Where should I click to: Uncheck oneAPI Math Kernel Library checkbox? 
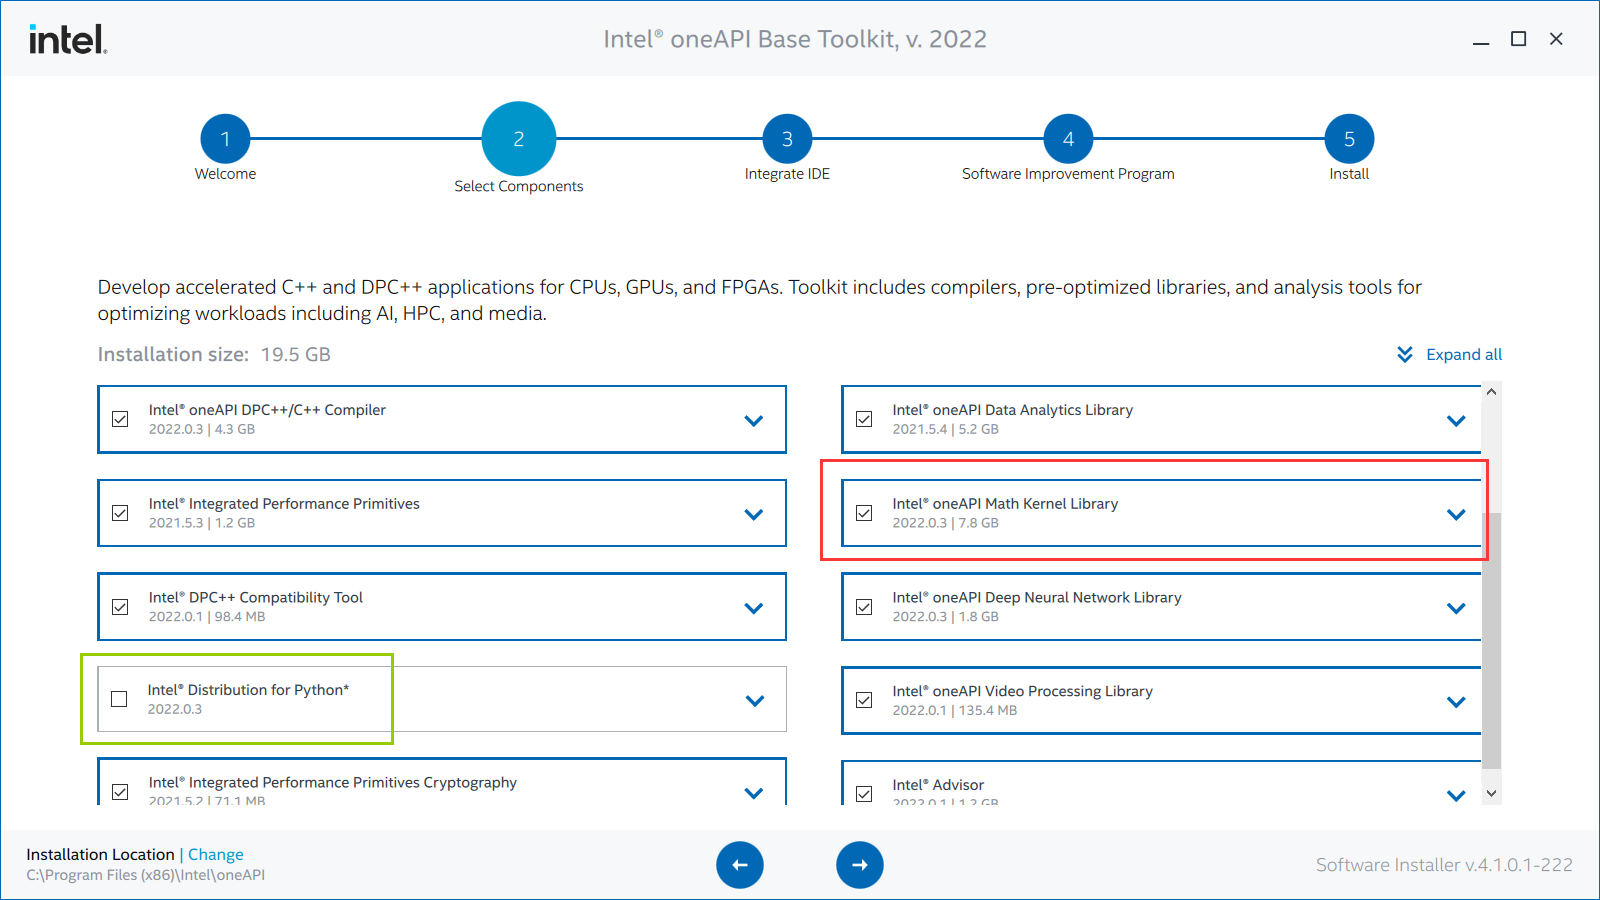pos(864,513)
